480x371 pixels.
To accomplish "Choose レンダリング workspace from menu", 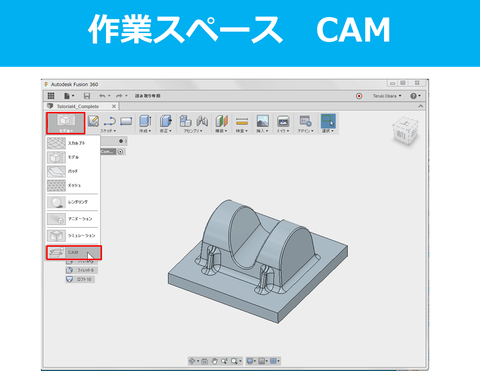I will [73, 202].
